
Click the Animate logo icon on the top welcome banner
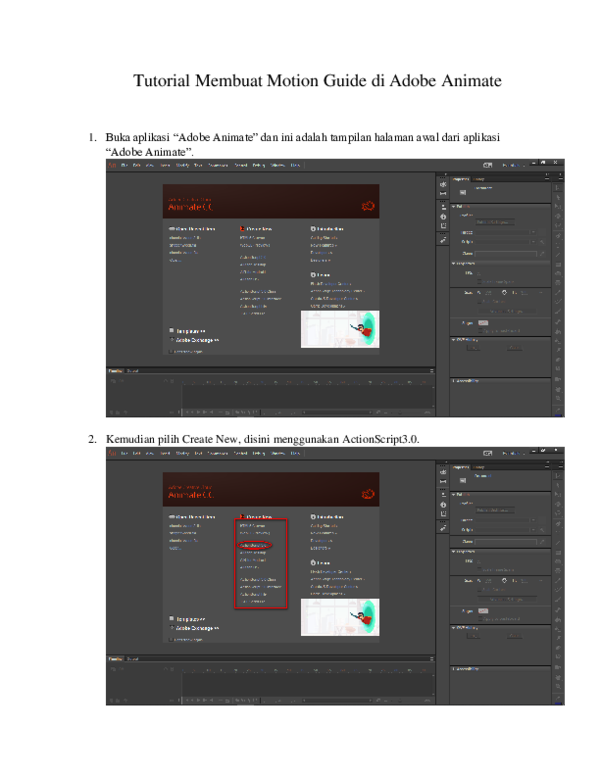tap(368, 206)
